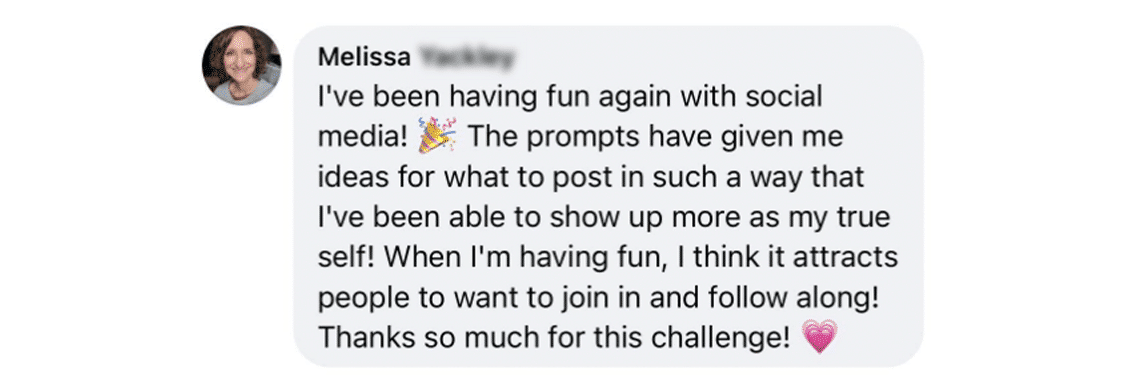Click the blurred surname next to Melissa
The width and height of the screenshot is (1128, 392).
pos(466,58)
